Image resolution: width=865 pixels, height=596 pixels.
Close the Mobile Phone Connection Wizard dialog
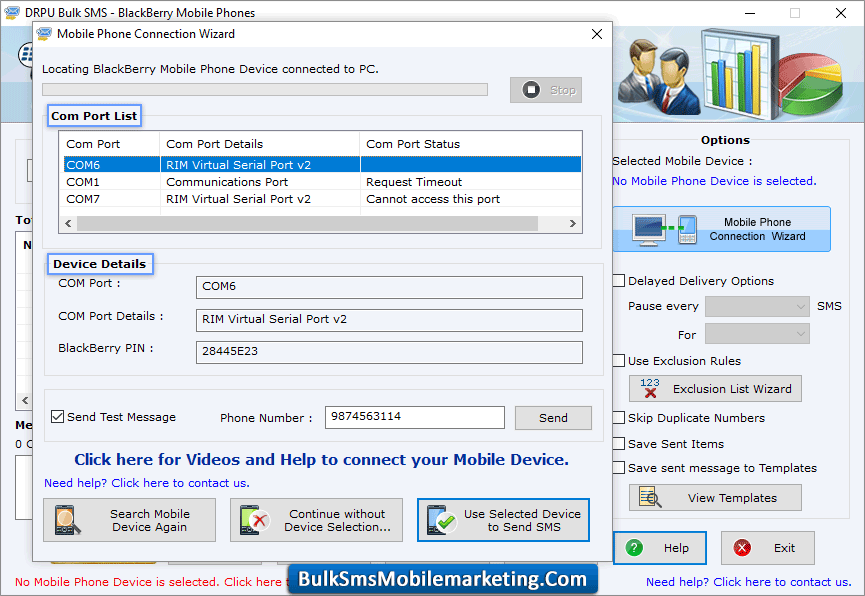pyautogui.click(x=596, y=34)
